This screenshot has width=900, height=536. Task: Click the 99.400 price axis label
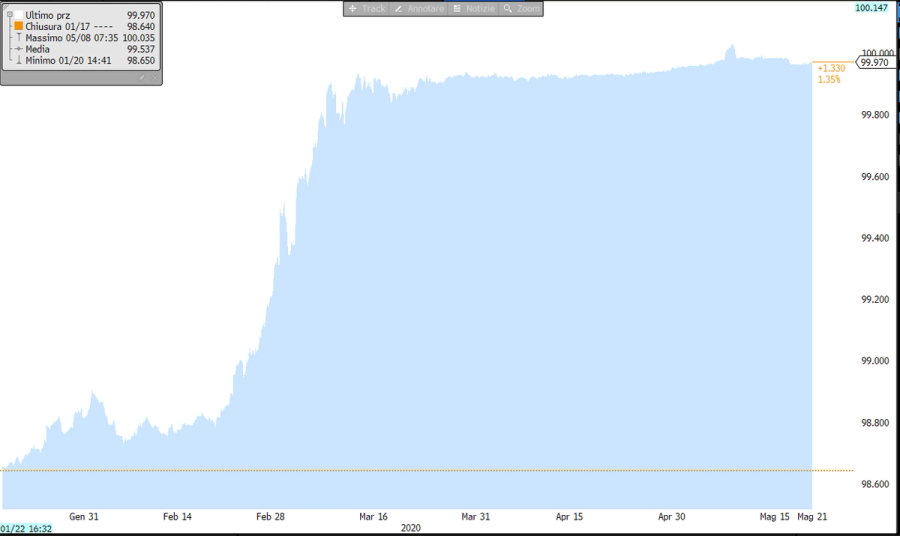coord(875,238)
